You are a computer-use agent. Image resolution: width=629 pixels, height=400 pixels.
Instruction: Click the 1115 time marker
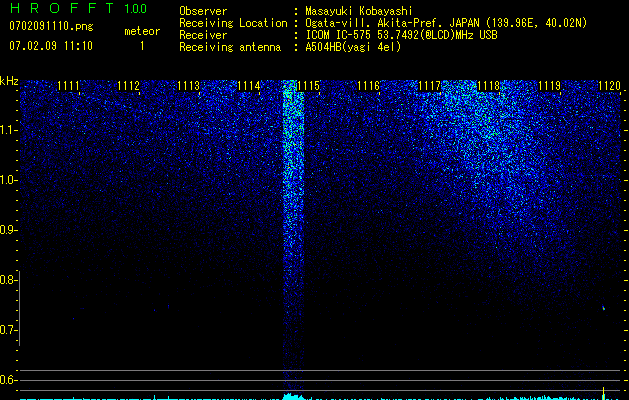click(x=308, y=86)
